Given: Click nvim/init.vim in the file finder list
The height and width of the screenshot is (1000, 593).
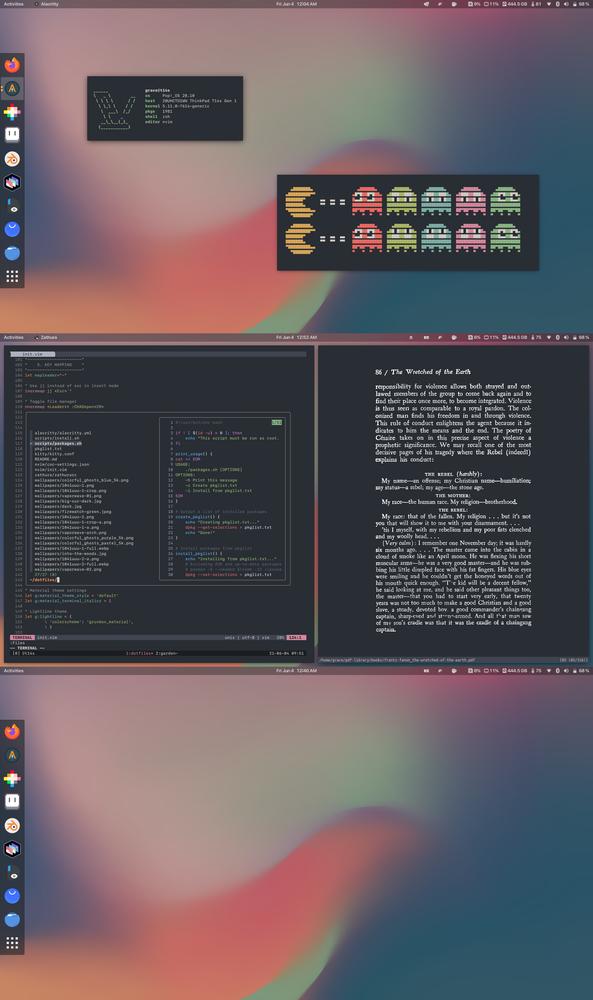Looking at the screenshot, I should (50, 469).
